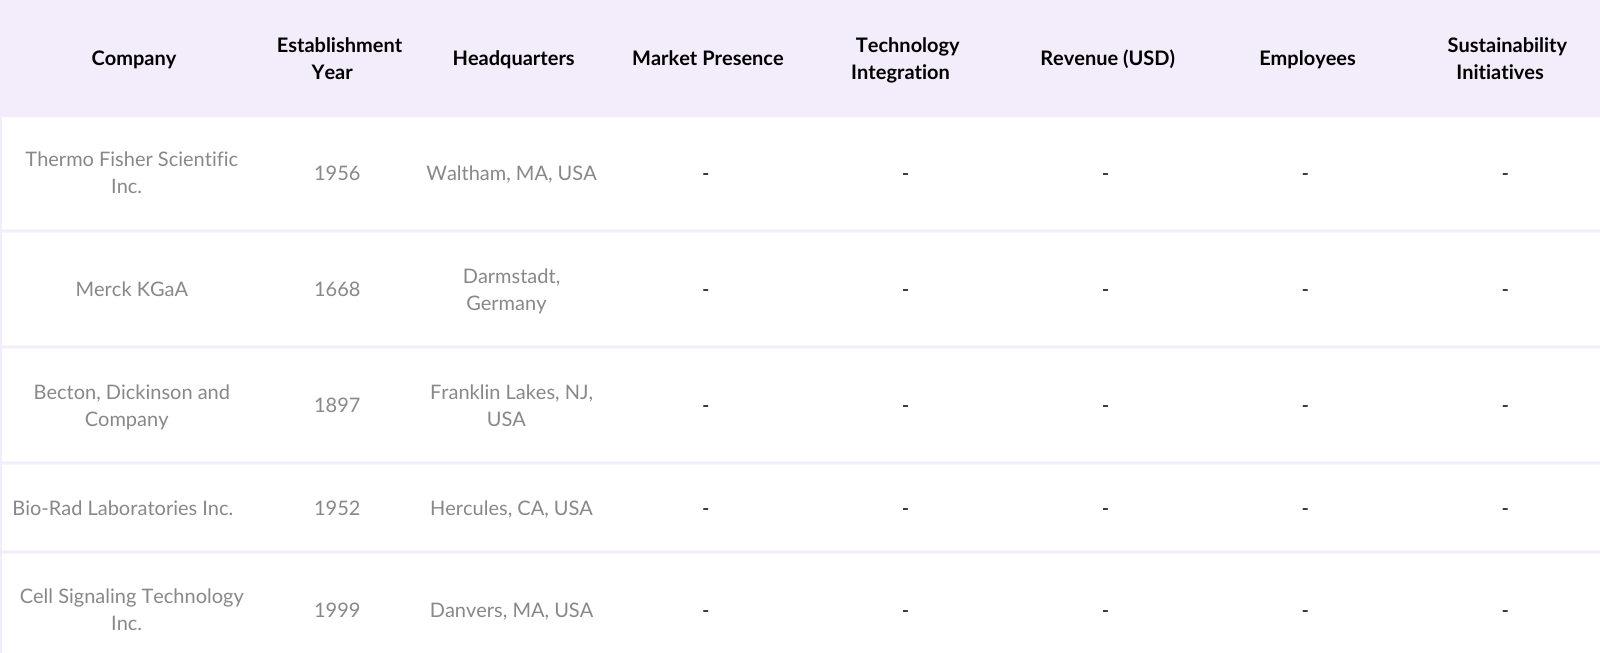Click the Waltham, MA, USA cell
The image size is (1600, 653).
tap(511, 173)
